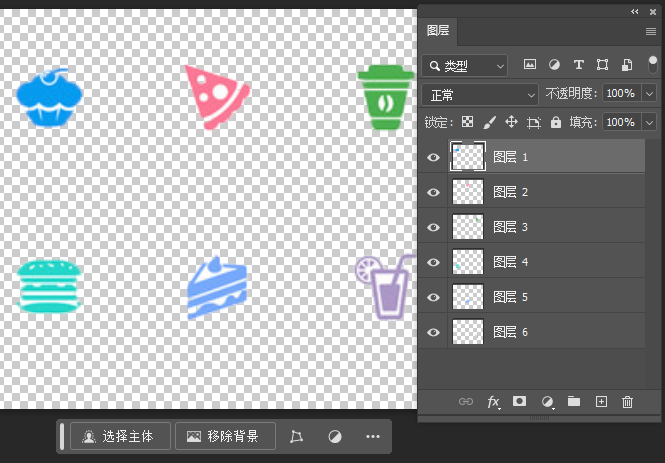Filter layers by pixel layer icon

[x=530, y=64]
